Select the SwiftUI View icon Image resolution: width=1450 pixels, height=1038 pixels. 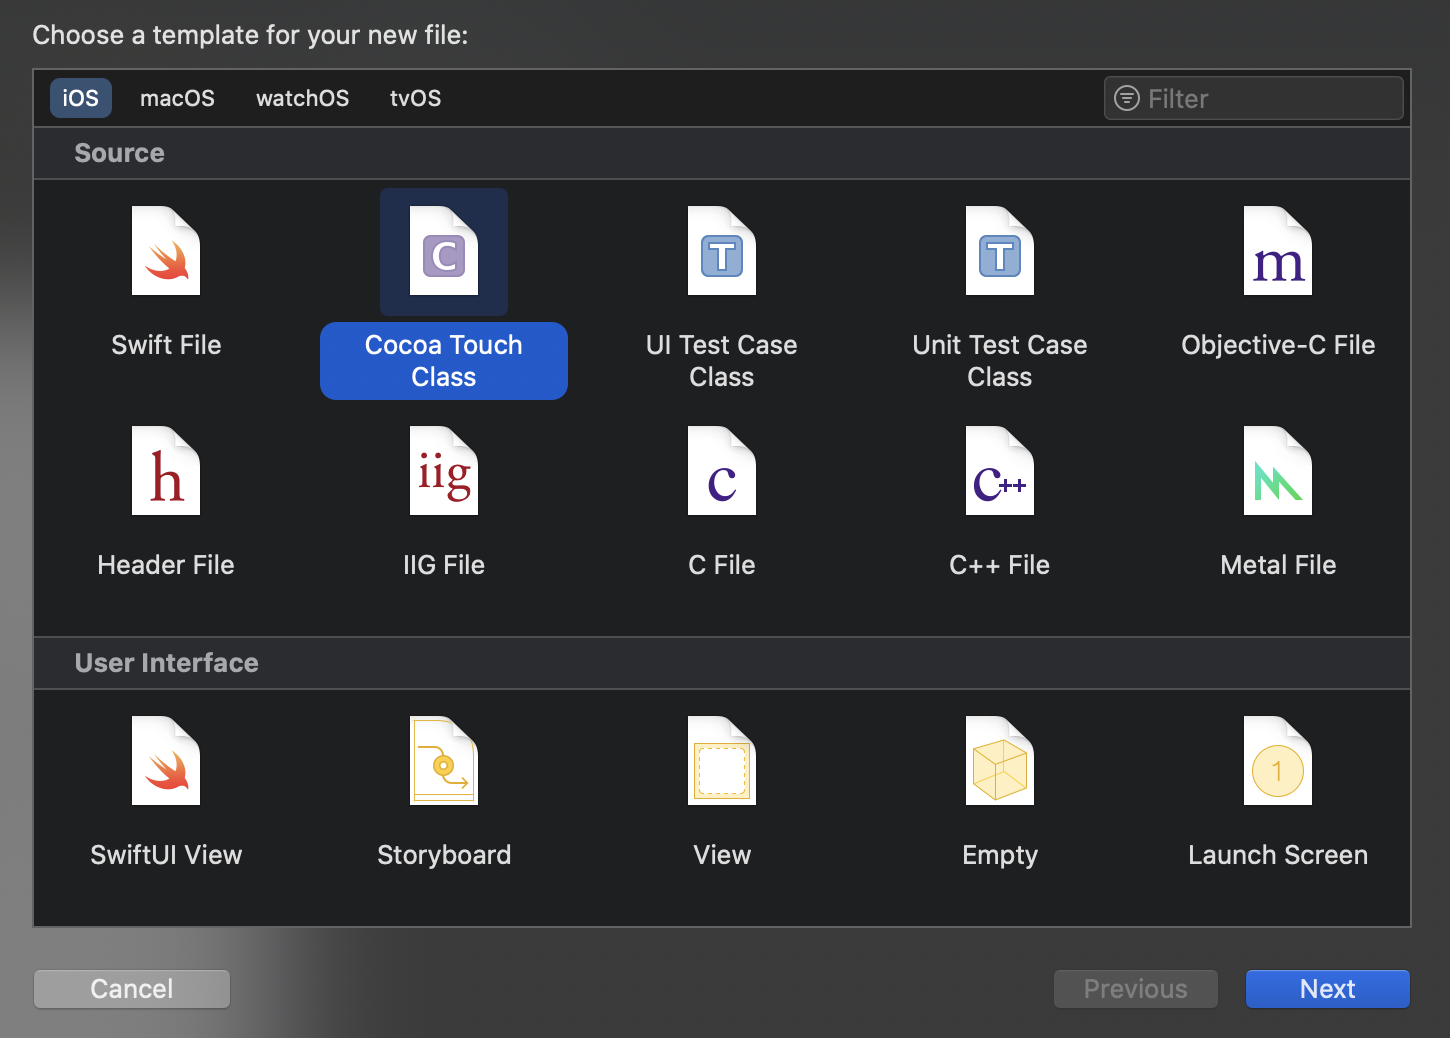click(x=166, y=761)
